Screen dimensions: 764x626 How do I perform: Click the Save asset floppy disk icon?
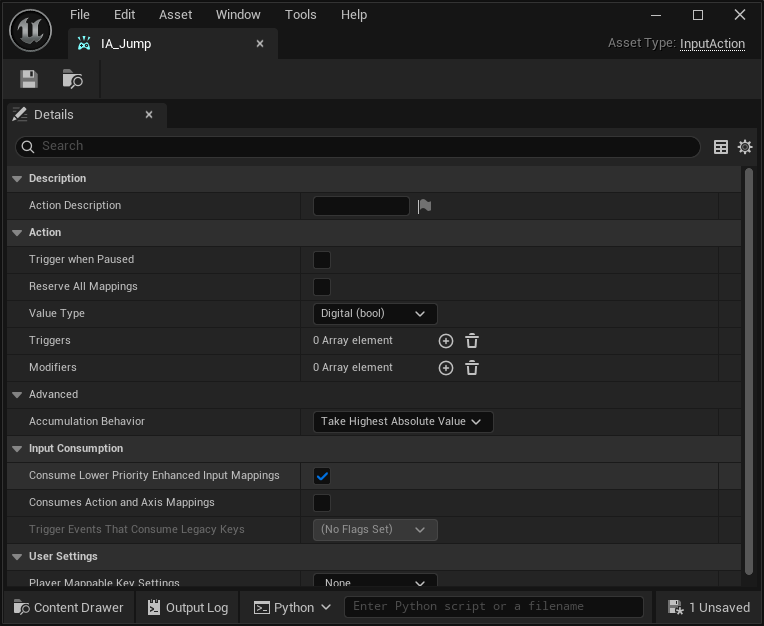coord(29,79)
